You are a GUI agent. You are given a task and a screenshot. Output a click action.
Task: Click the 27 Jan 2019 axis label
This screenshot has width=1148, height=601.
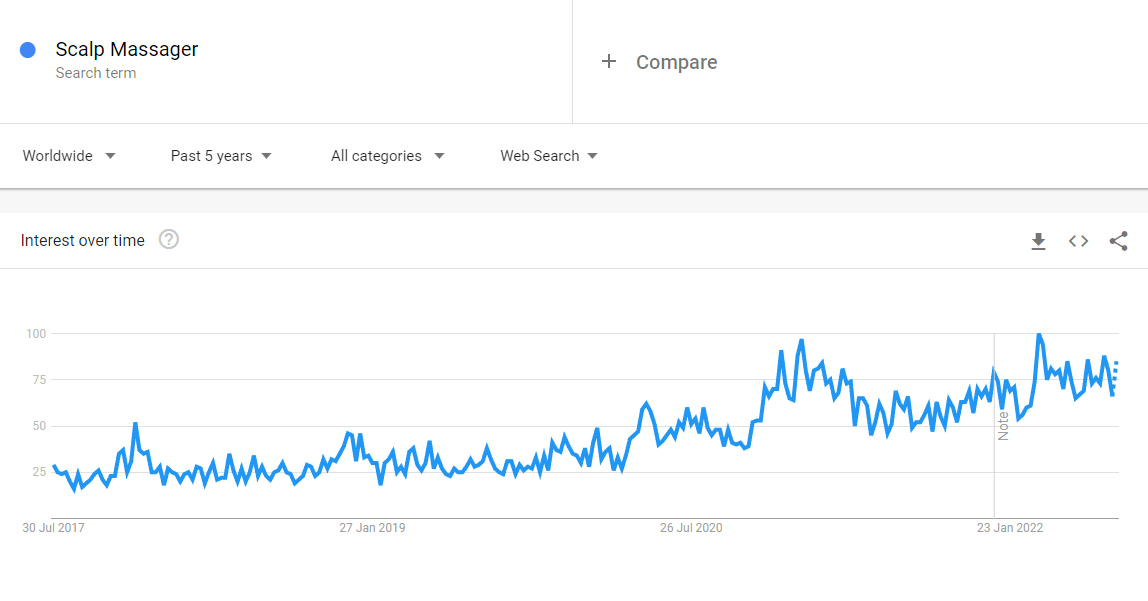(x=372, y=528)
